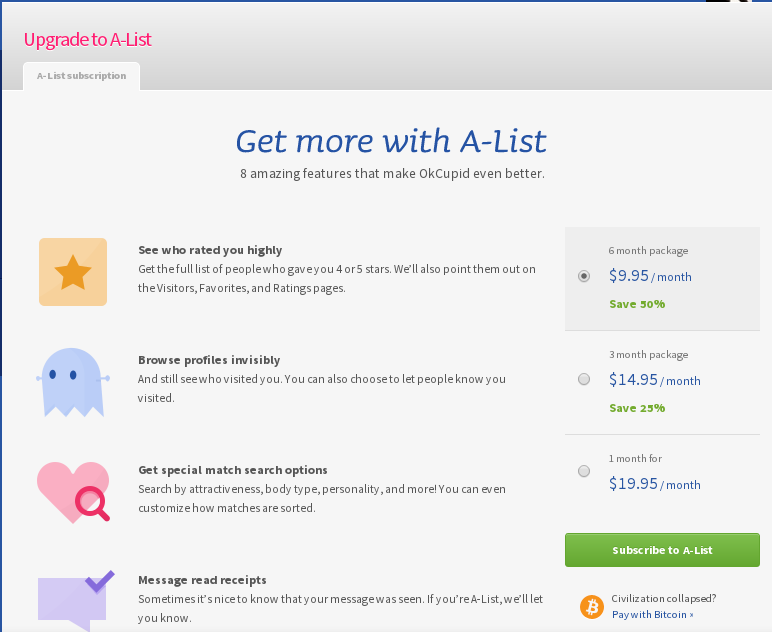The height and width of the screenshot is (632, 772).
Task: Click the 'Message read receipts' title
Action: 202,580
